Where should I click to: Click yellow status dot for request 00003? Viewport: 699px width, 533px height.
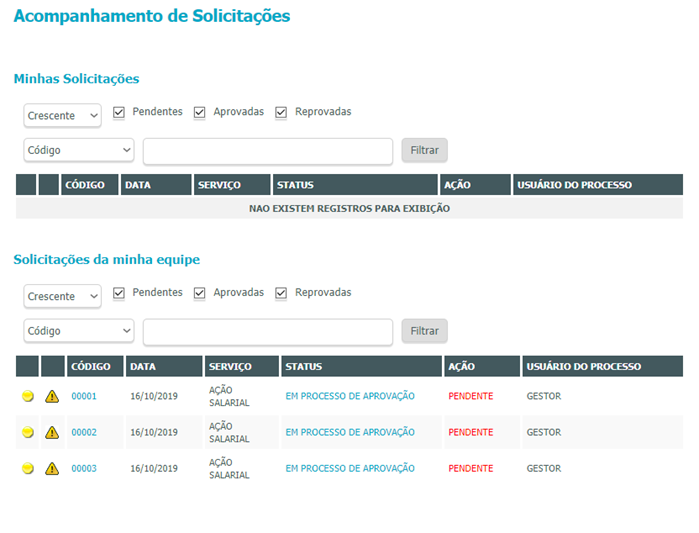pyautogui.click(x=28, y=468)
